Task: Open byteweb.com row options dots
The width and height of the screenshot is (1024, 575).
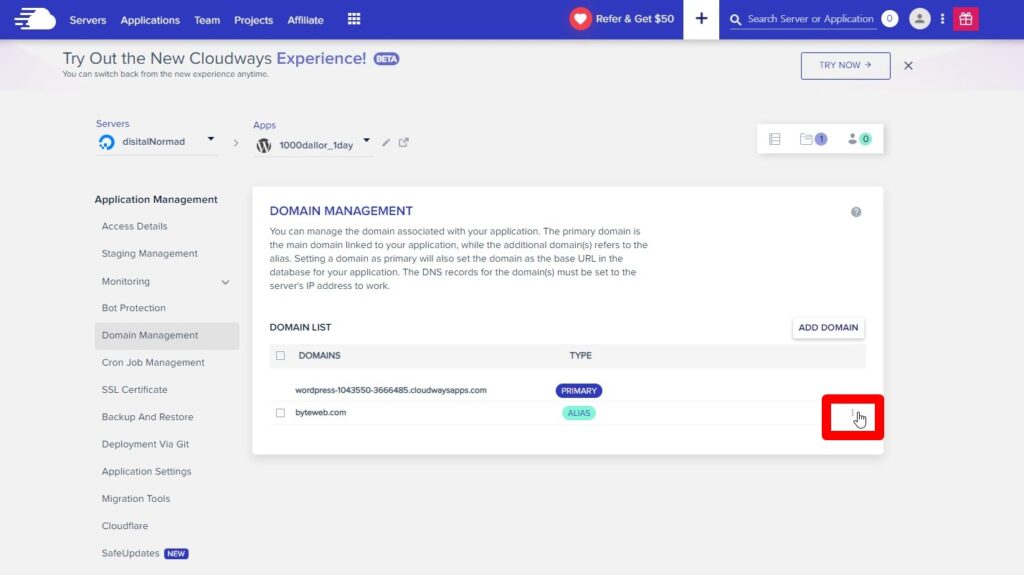Action: point(853,414)
